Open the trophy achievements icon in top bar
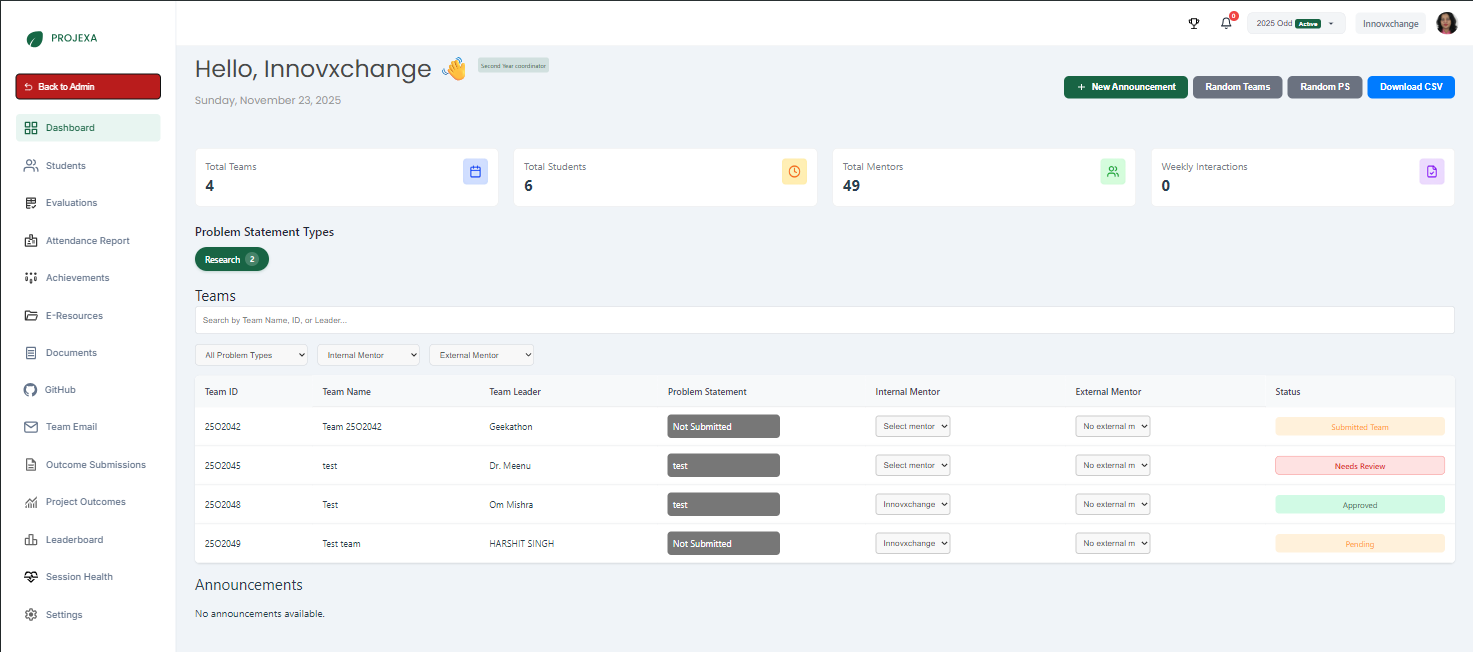The height and width of the screenshot is (652, 1473). 1194,22
